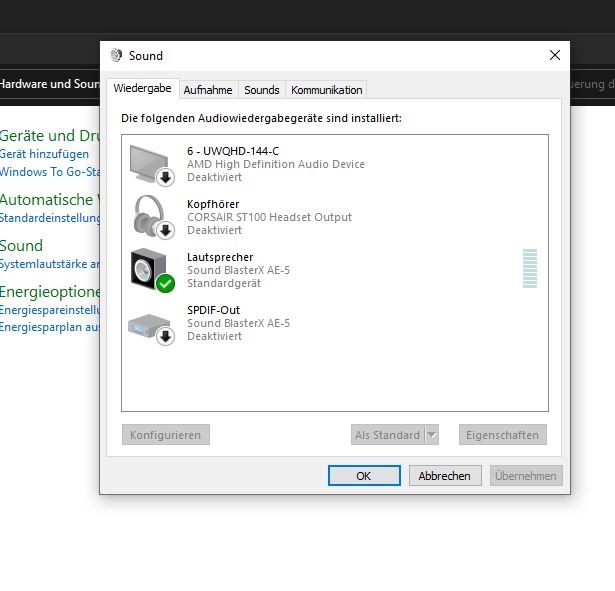Click the Sound dialog title icon

[116, 55]
